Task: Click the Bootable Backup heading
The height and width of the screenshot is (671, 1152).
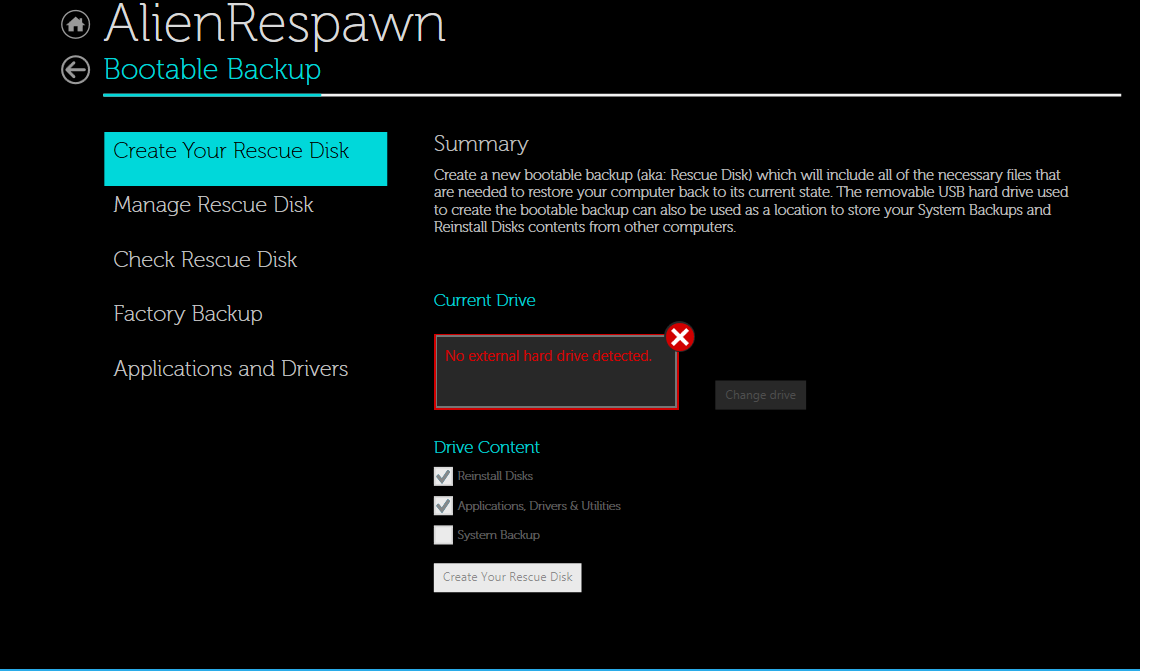Action: tap(212, 70)
